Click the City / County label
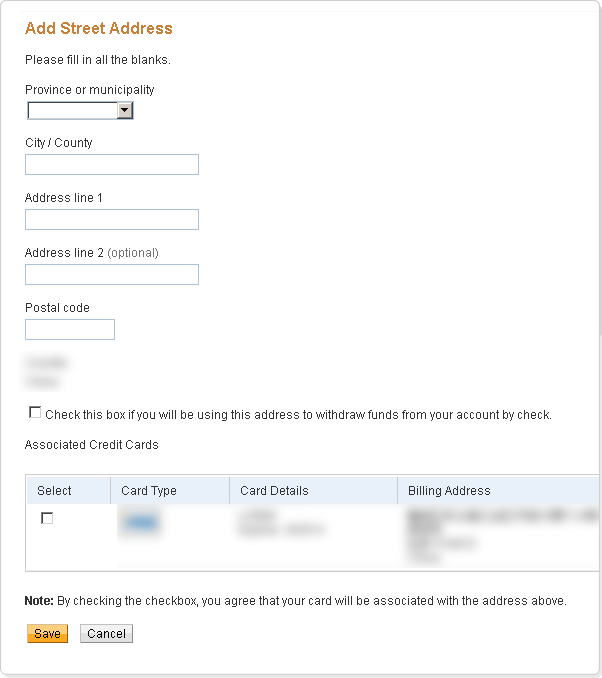Screen dimensions: 602x678 tap(59, 143)
